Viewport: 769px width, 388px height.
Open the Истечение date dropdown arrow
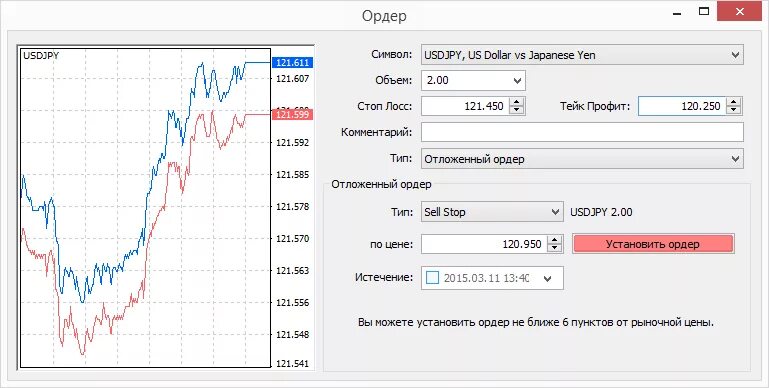pyautogui.click(x=548, y=278)
